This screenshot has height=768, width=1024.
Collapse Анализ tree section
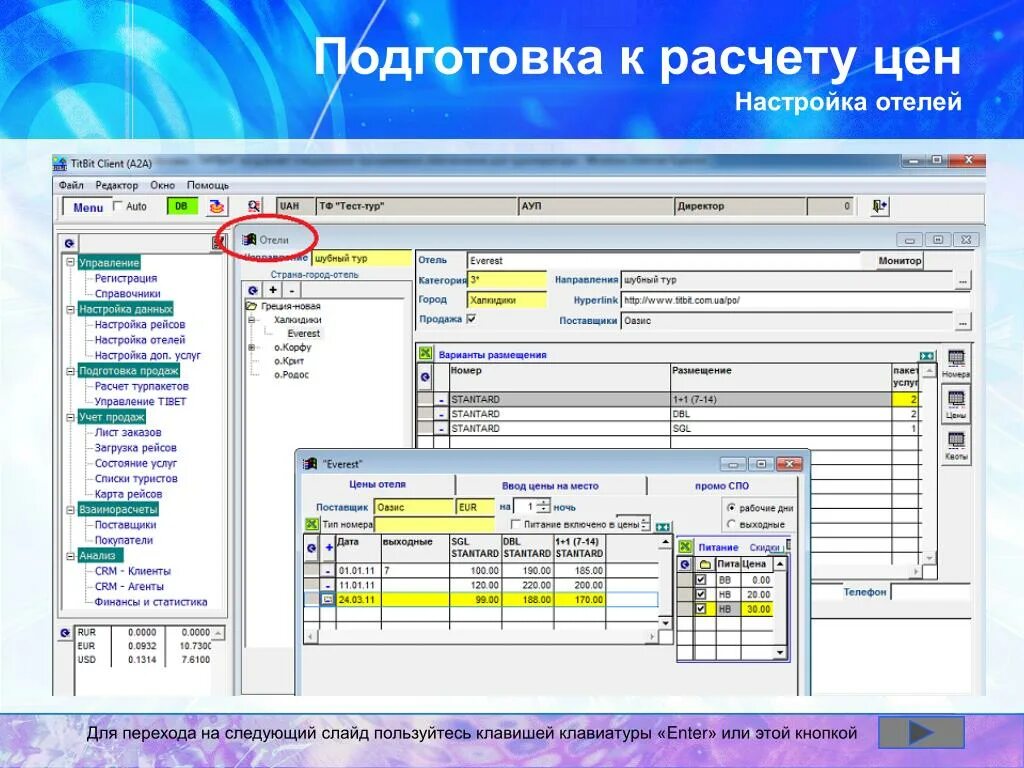click(71, 556)
